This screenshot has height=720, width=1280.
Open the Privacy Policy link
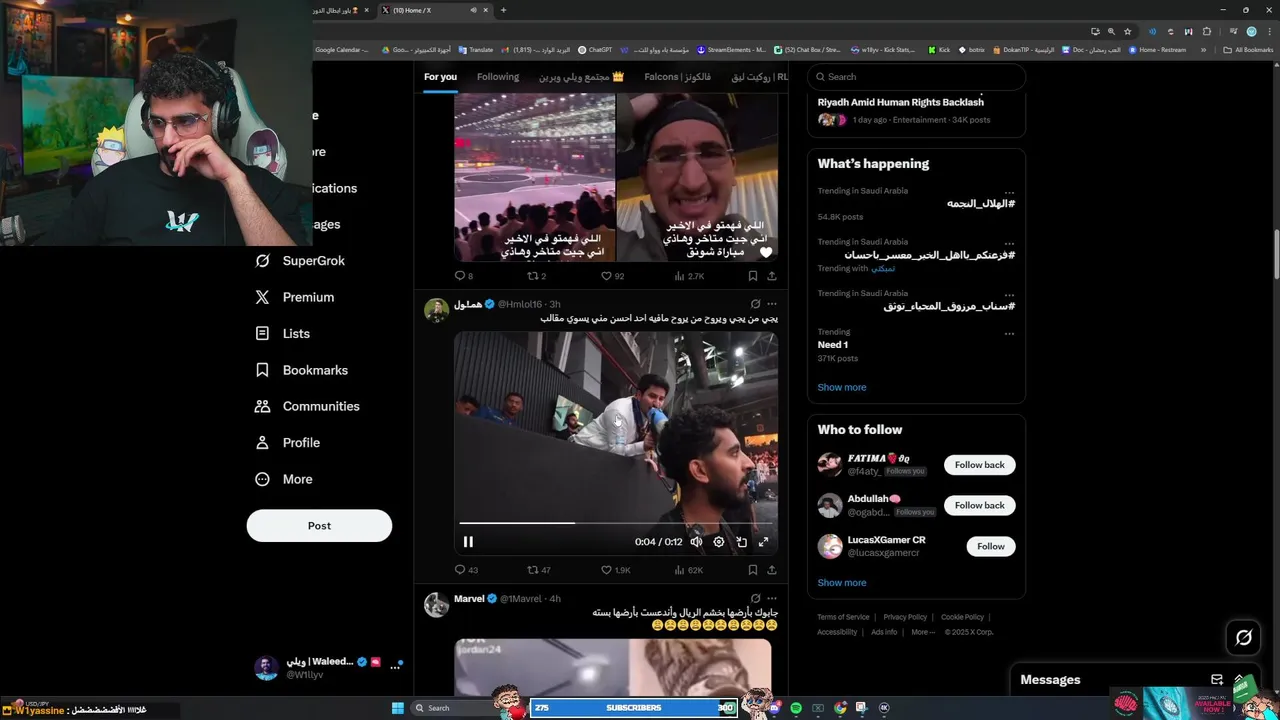pos(905,617)
